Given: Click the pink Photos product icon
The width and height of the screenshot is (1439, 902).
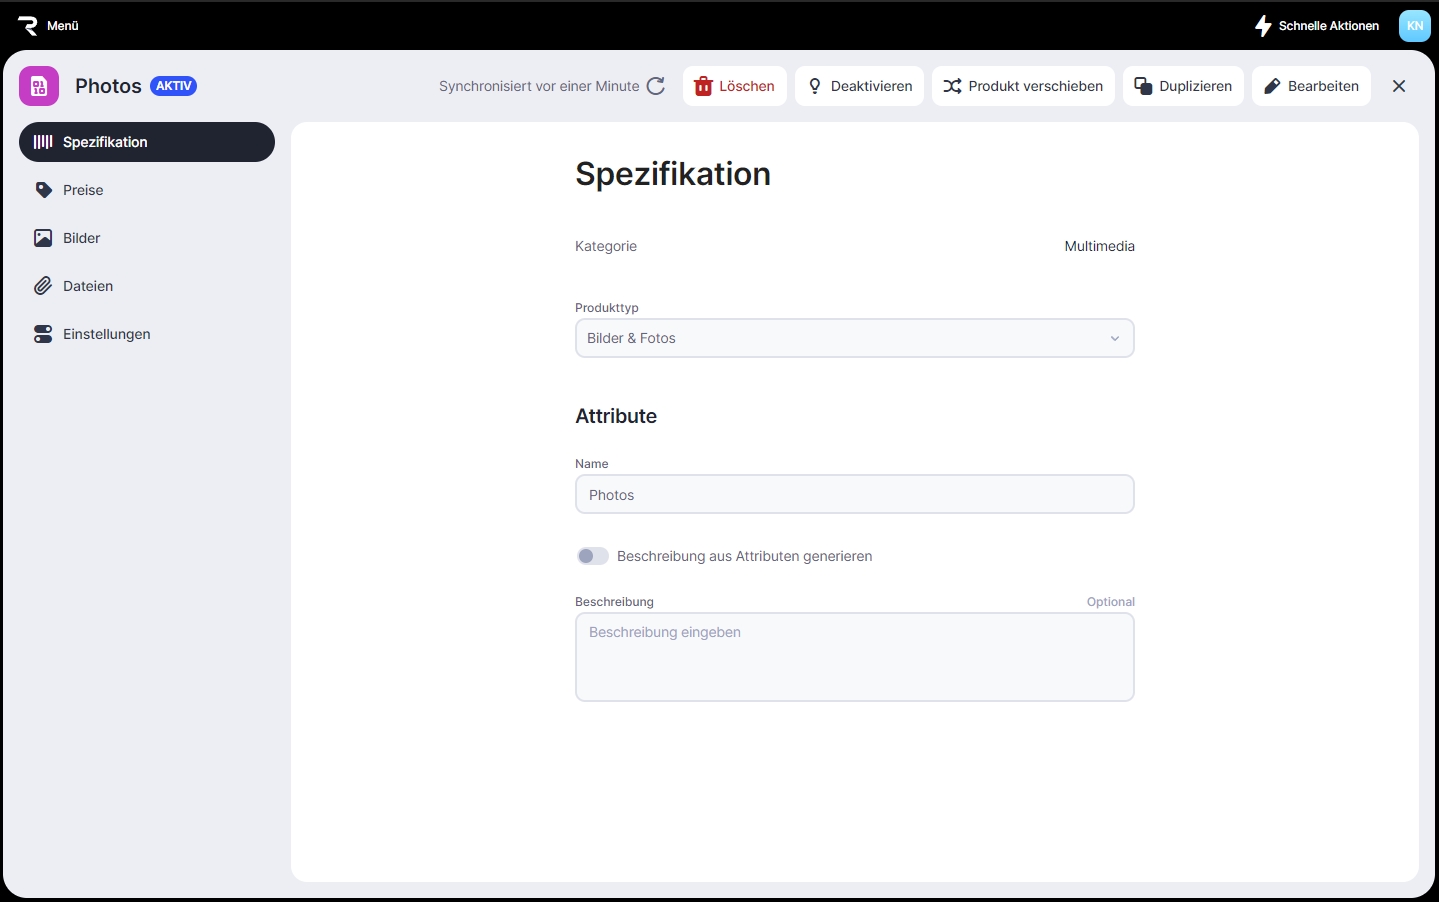Looking at the screenshot, I should pos(39,87).
